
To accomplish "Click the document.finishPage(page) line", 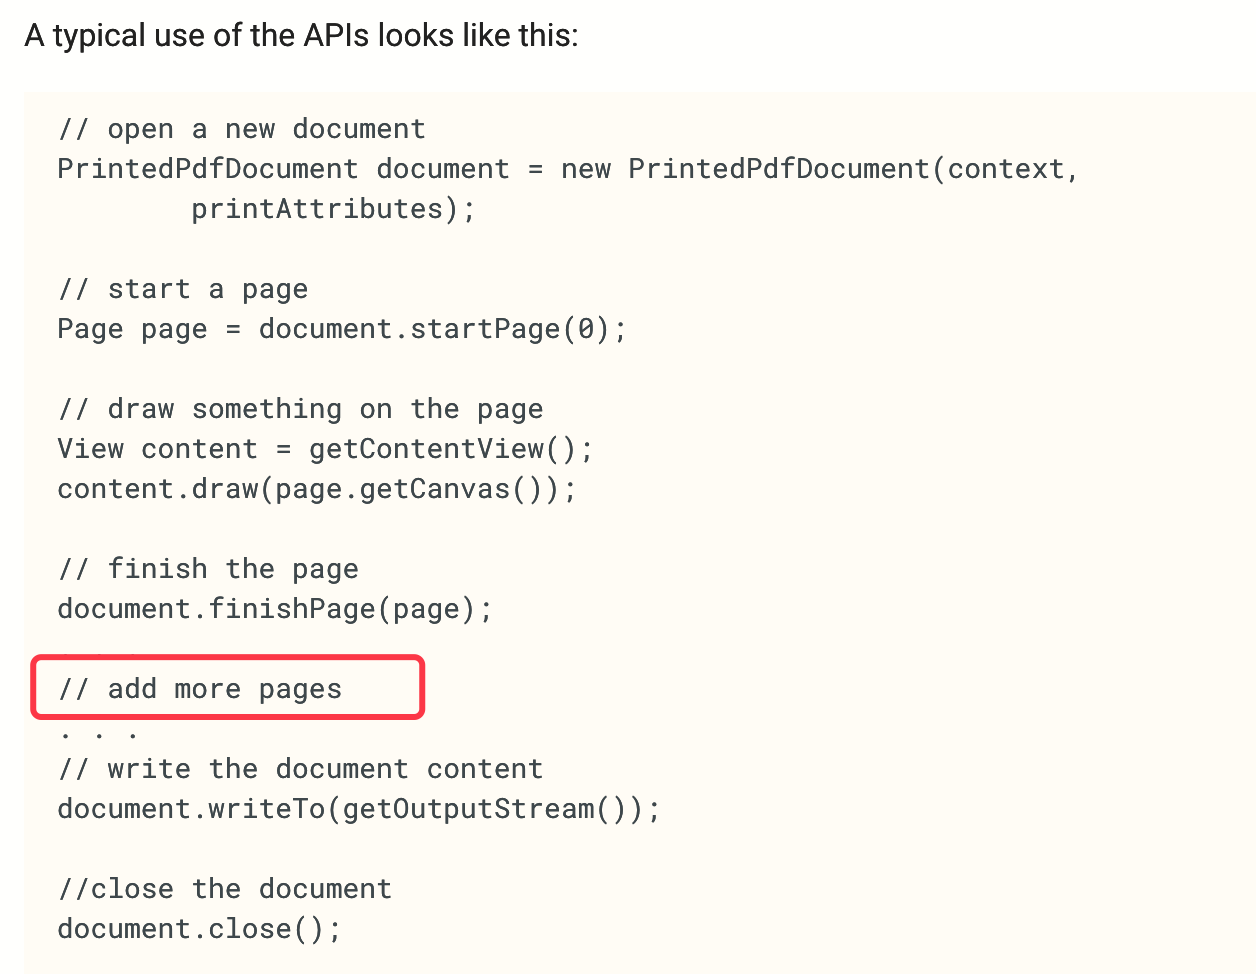I will tap(275, 609).
